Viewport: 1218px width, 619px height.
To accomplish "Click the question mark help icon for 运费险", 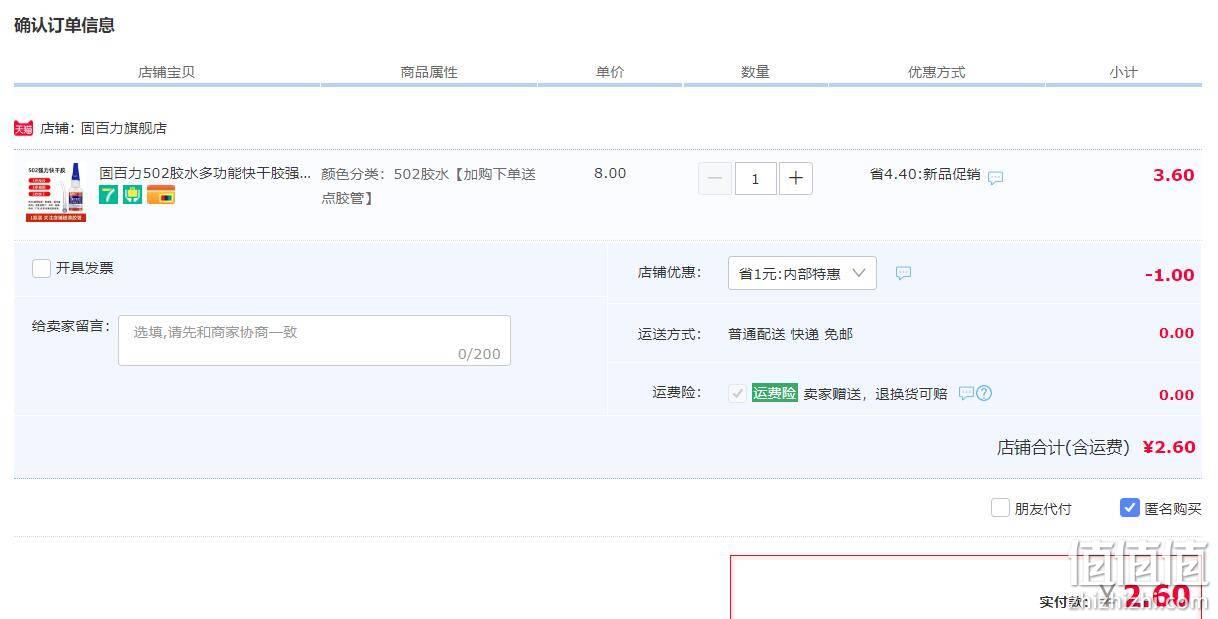I will tap(984, 393).
